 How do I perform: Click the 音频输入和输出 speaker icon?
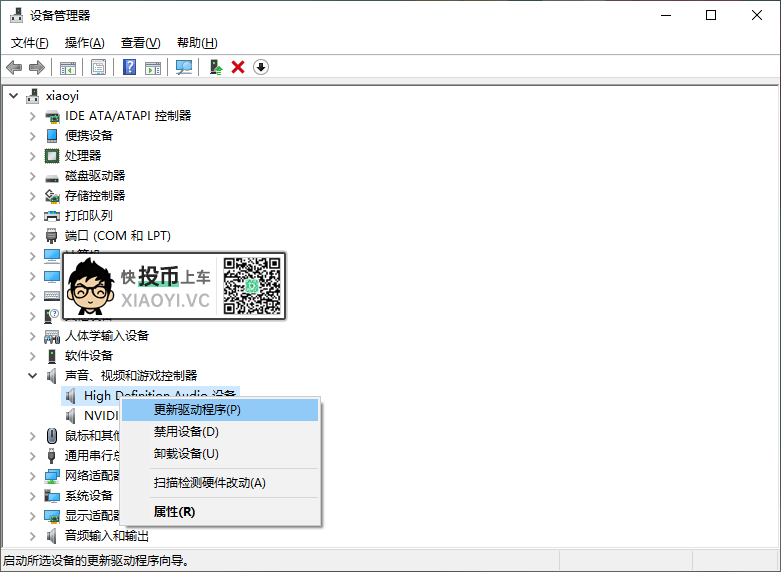pyautogui.click(x=52, y=536)
